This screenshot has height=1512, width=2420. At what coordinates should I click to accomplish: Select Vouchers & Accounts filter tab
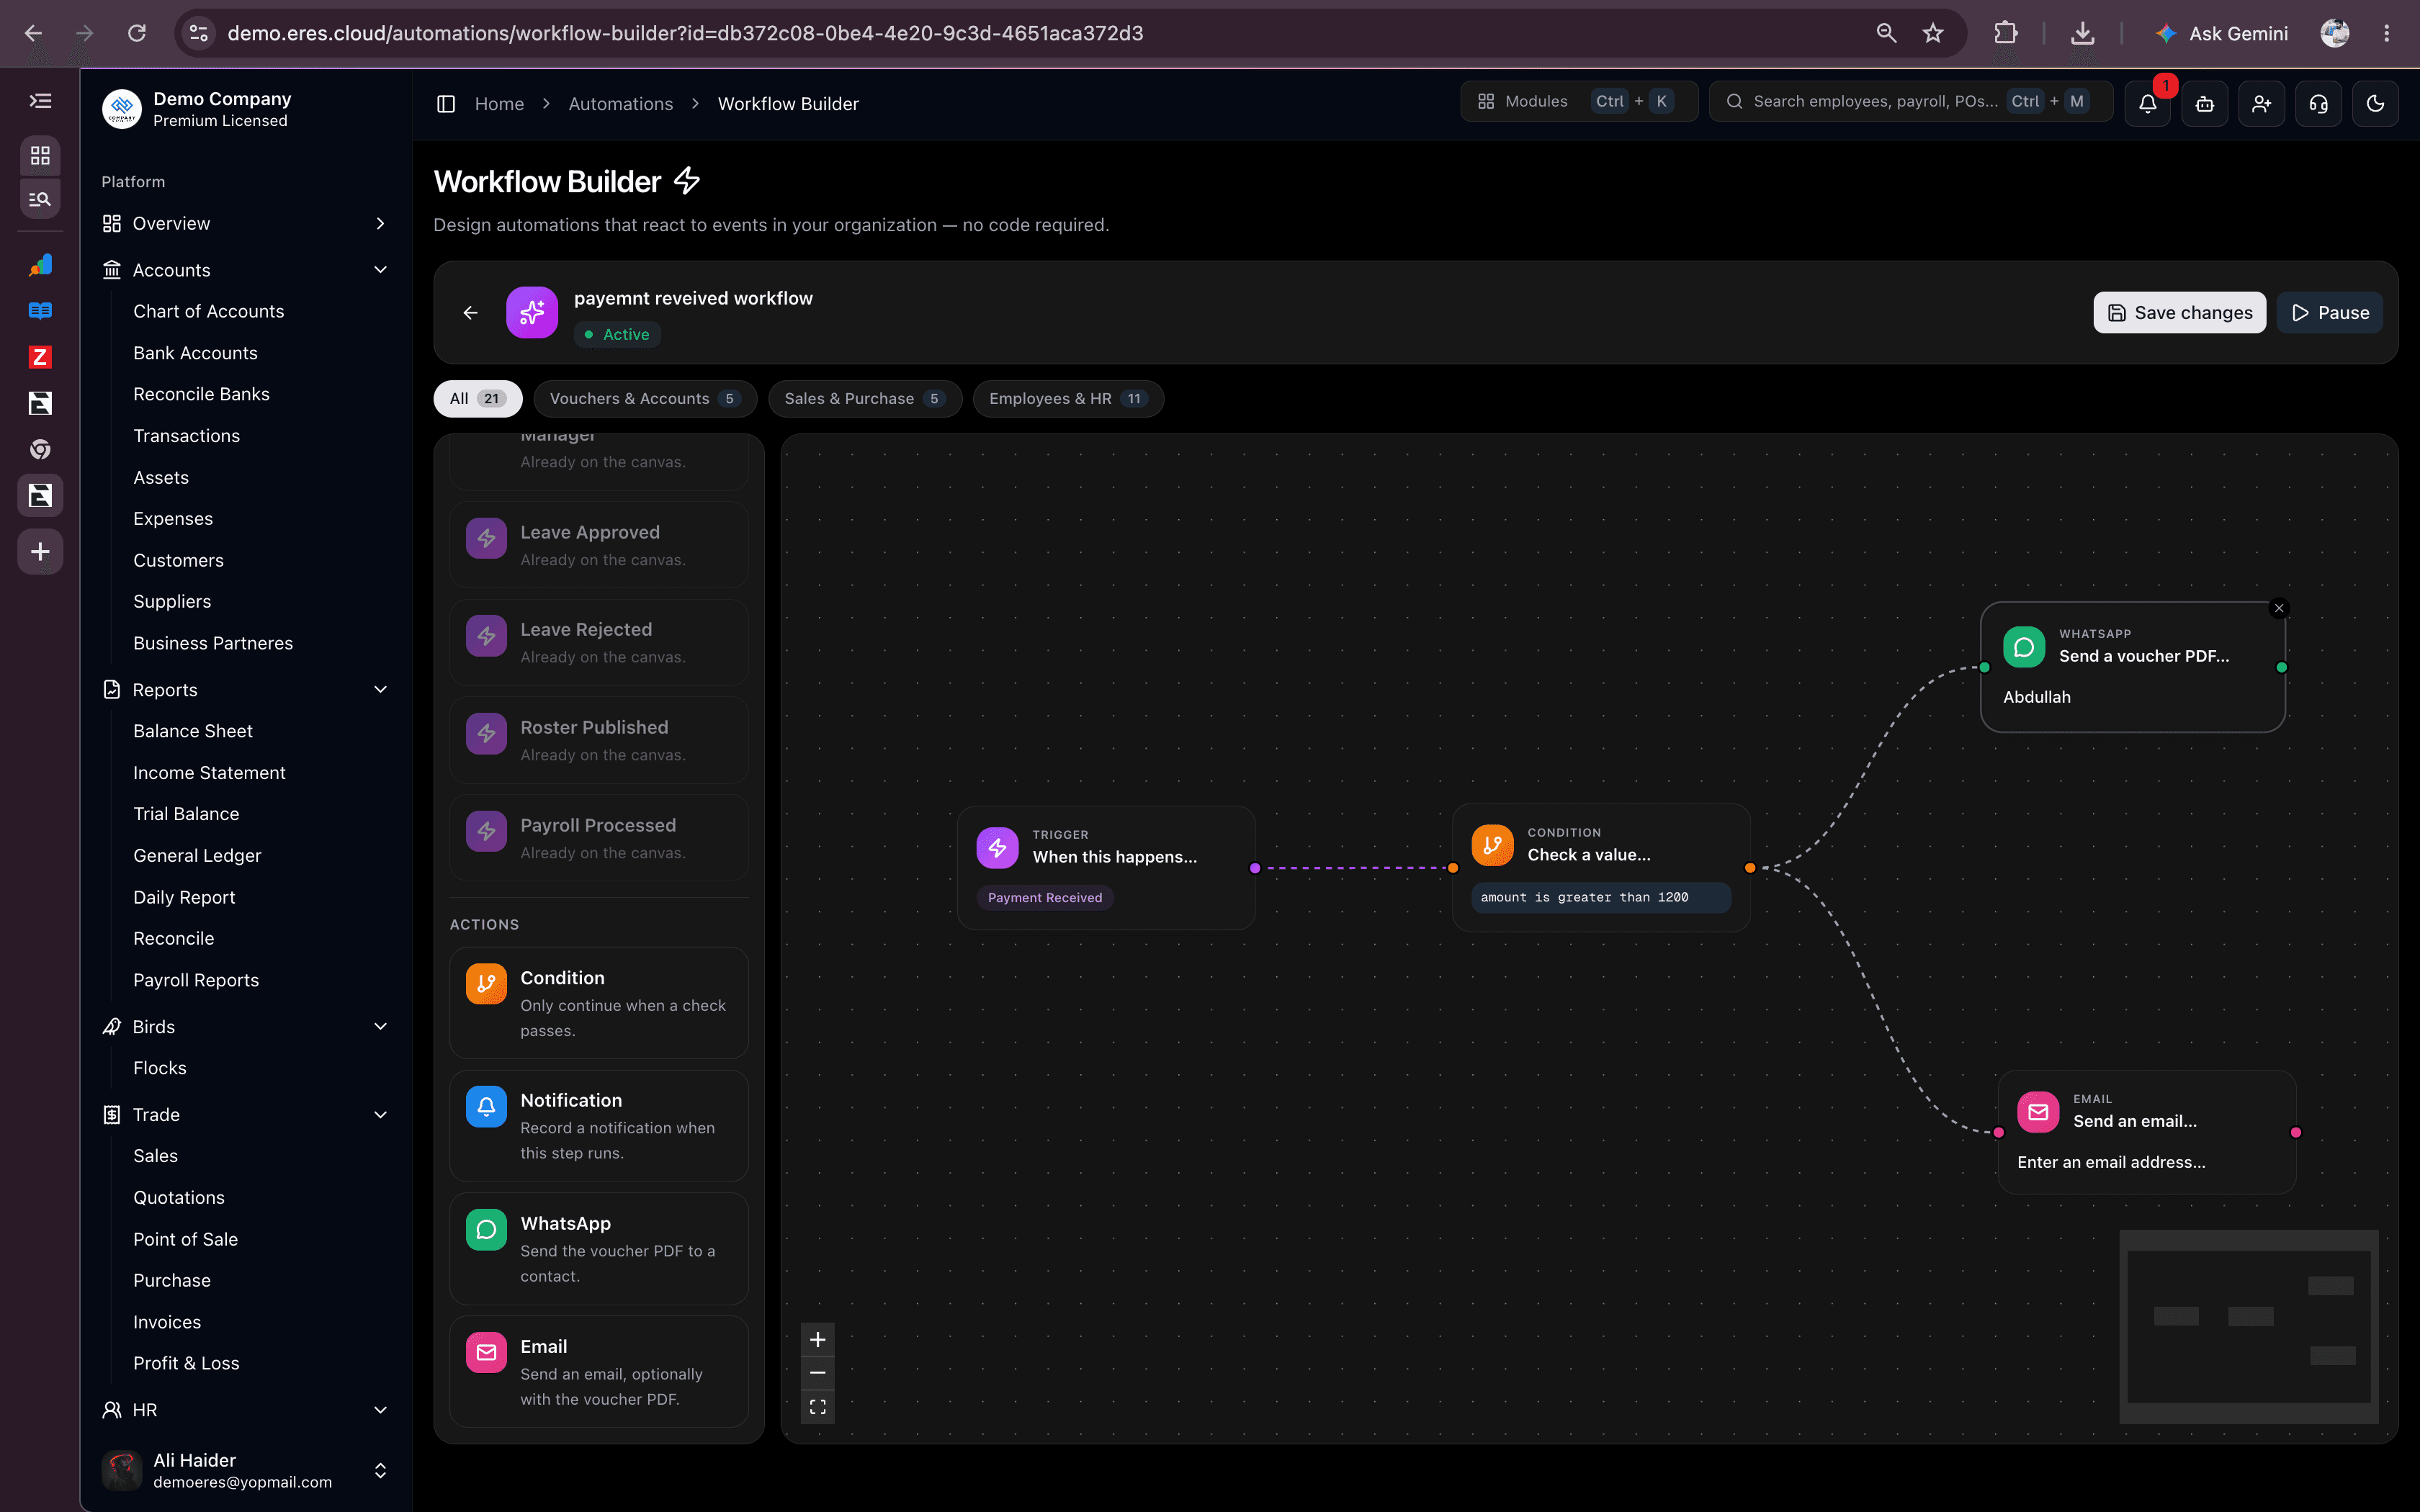pos(645,399)
